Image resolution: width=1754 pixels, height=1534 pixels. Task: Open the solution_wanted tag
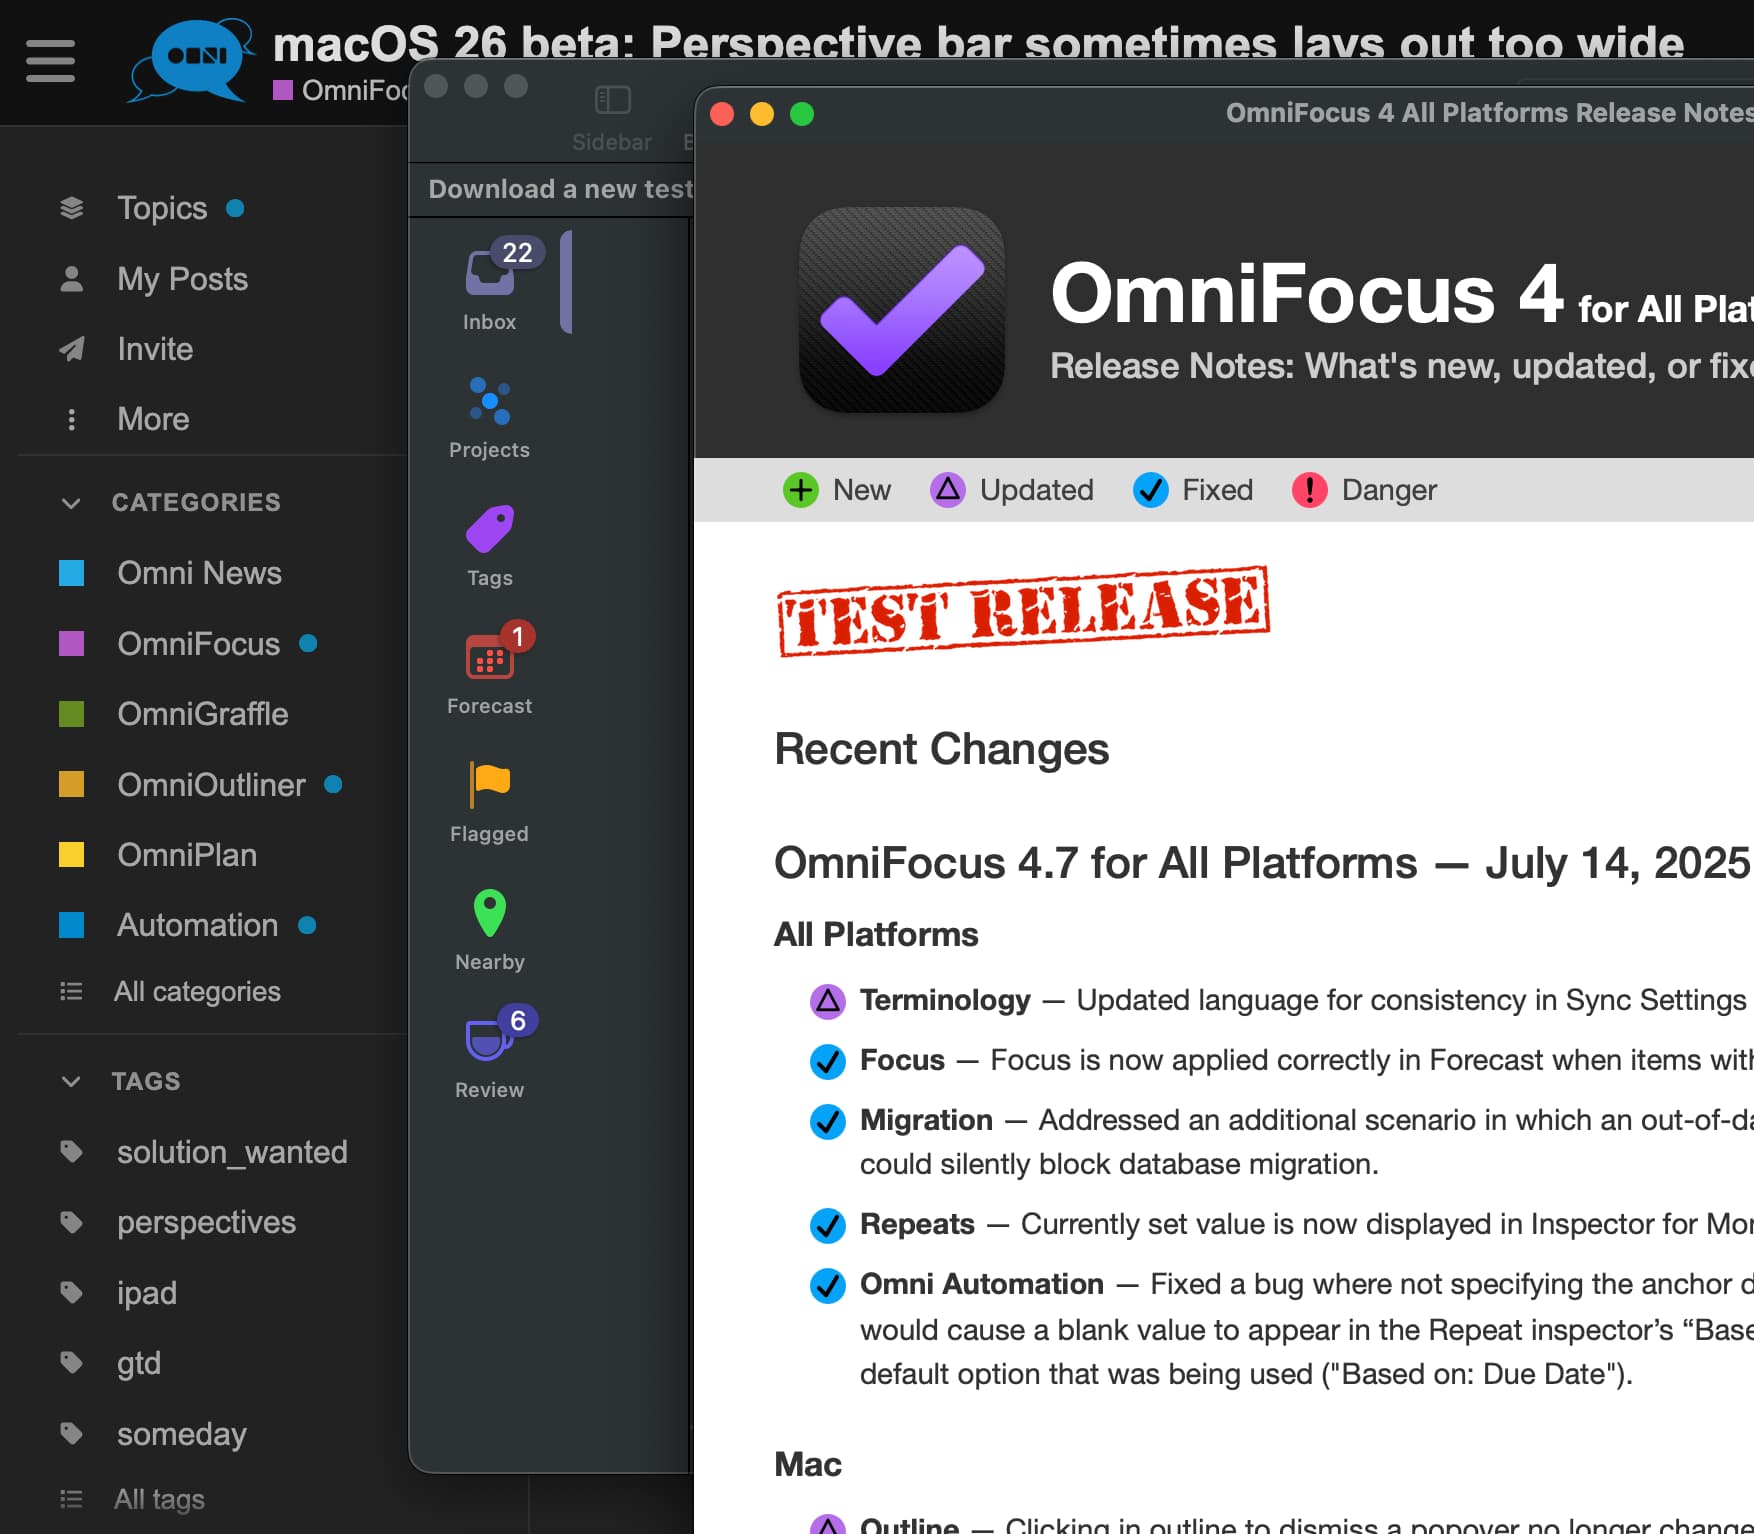click(x=232, y=1152)
